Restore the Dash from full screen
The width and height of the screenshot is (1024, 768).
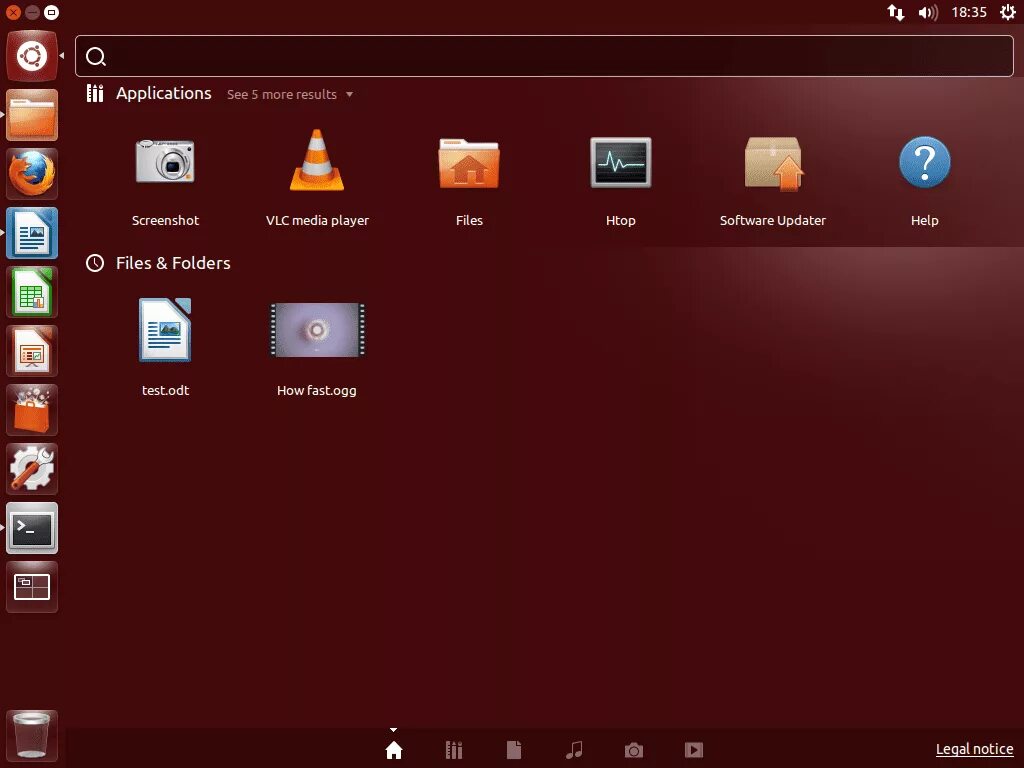click(52, 12)
